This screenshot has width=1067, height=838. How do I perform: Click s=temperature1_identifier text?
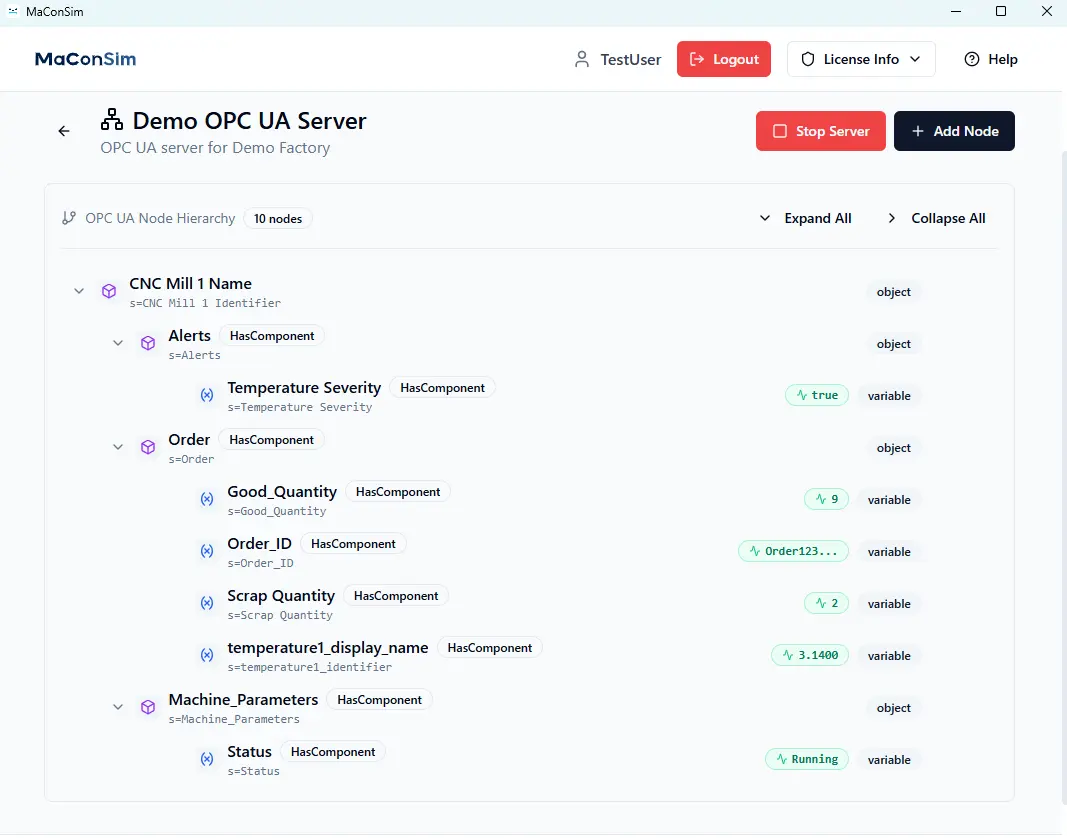(x=310, y=667)
